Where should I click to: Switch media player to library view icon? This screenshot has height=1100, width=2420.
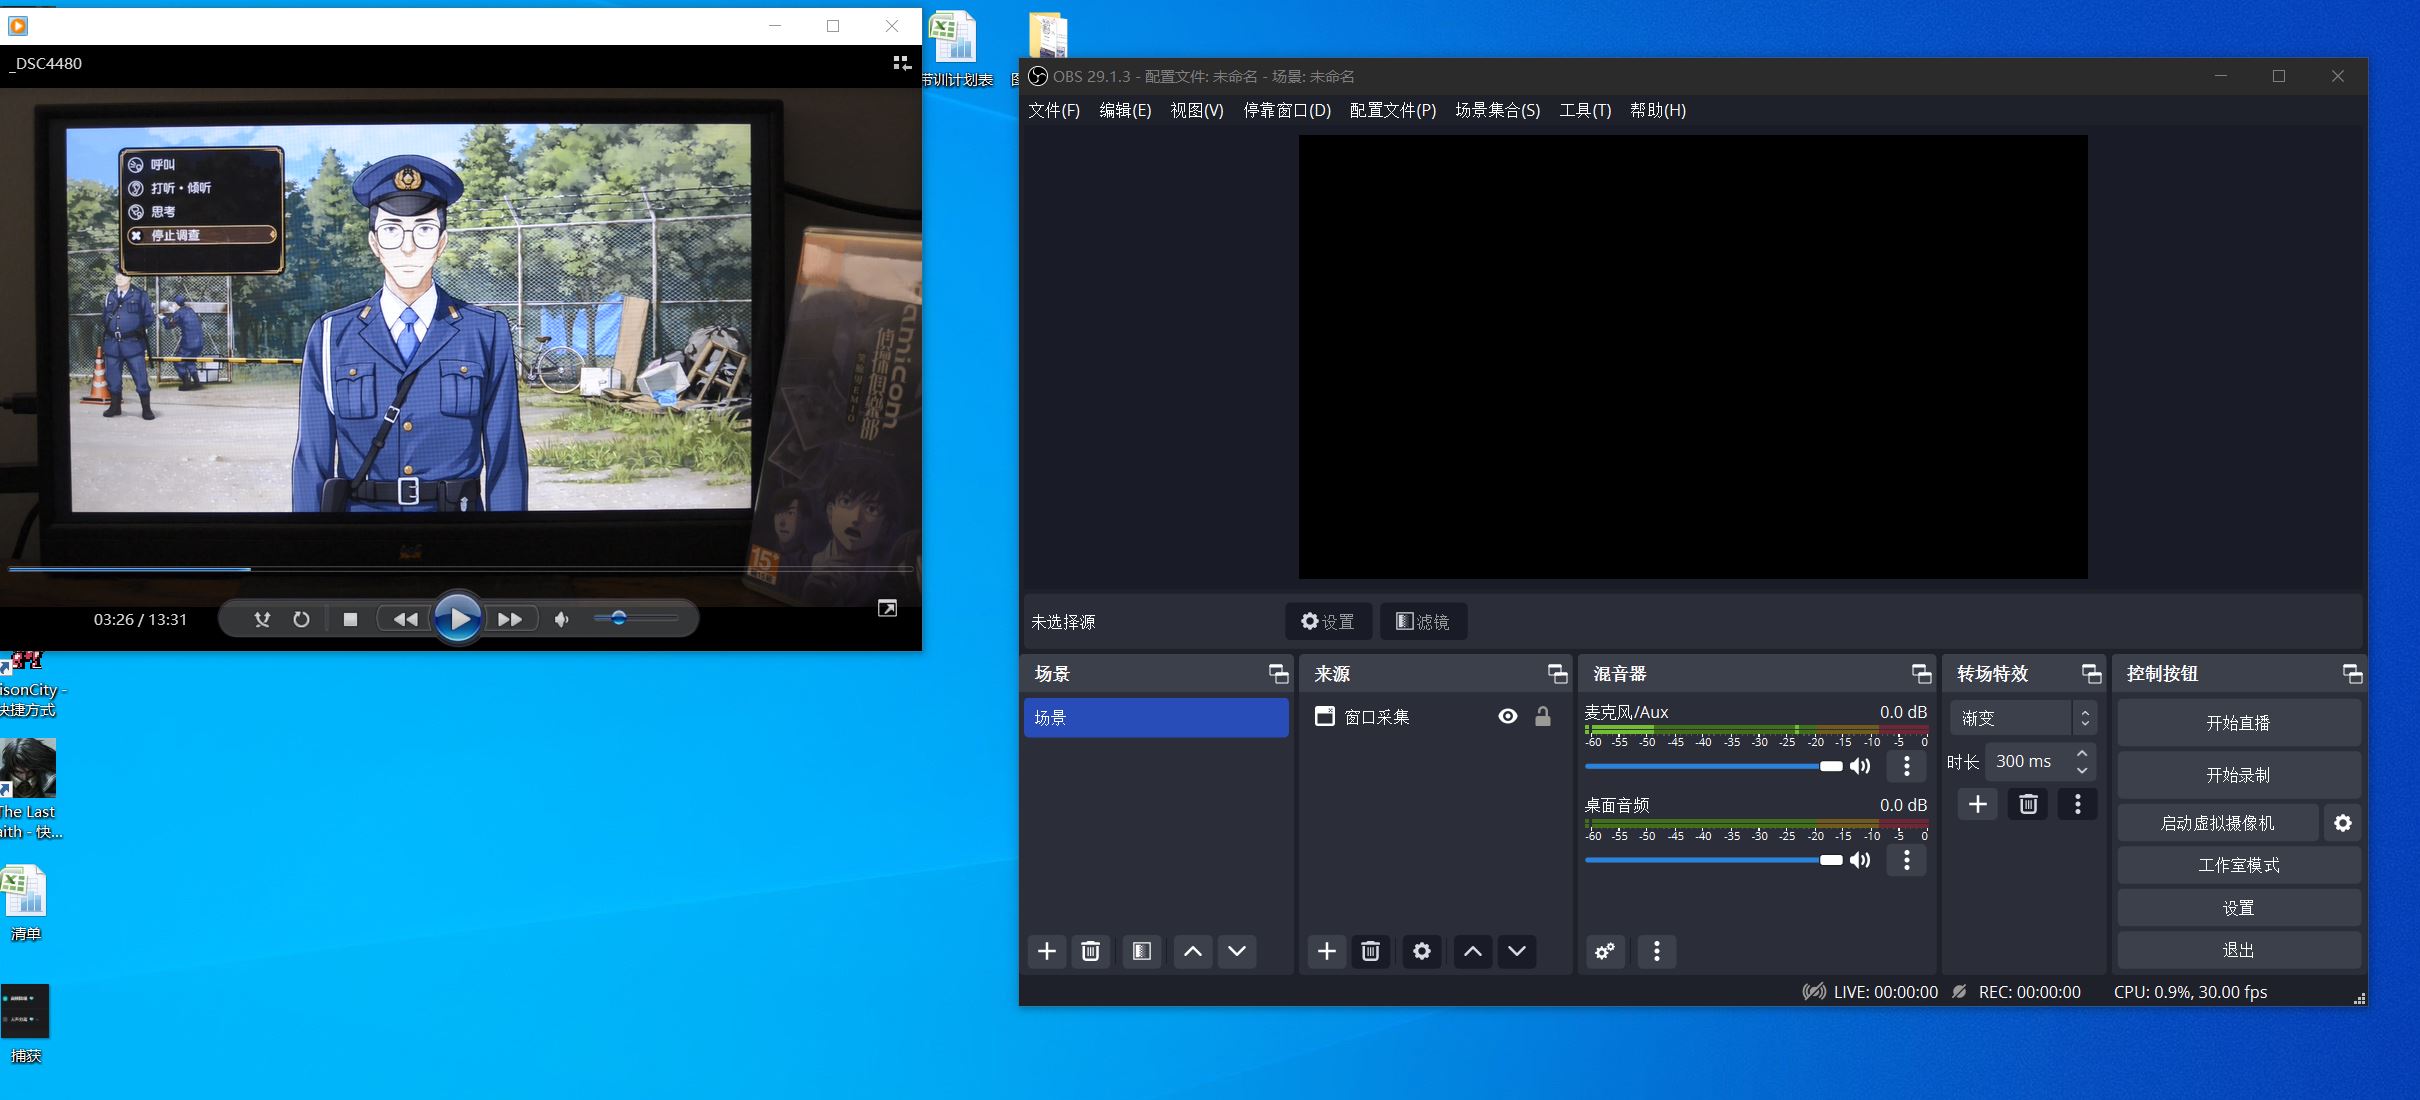[x=901, y=63]
